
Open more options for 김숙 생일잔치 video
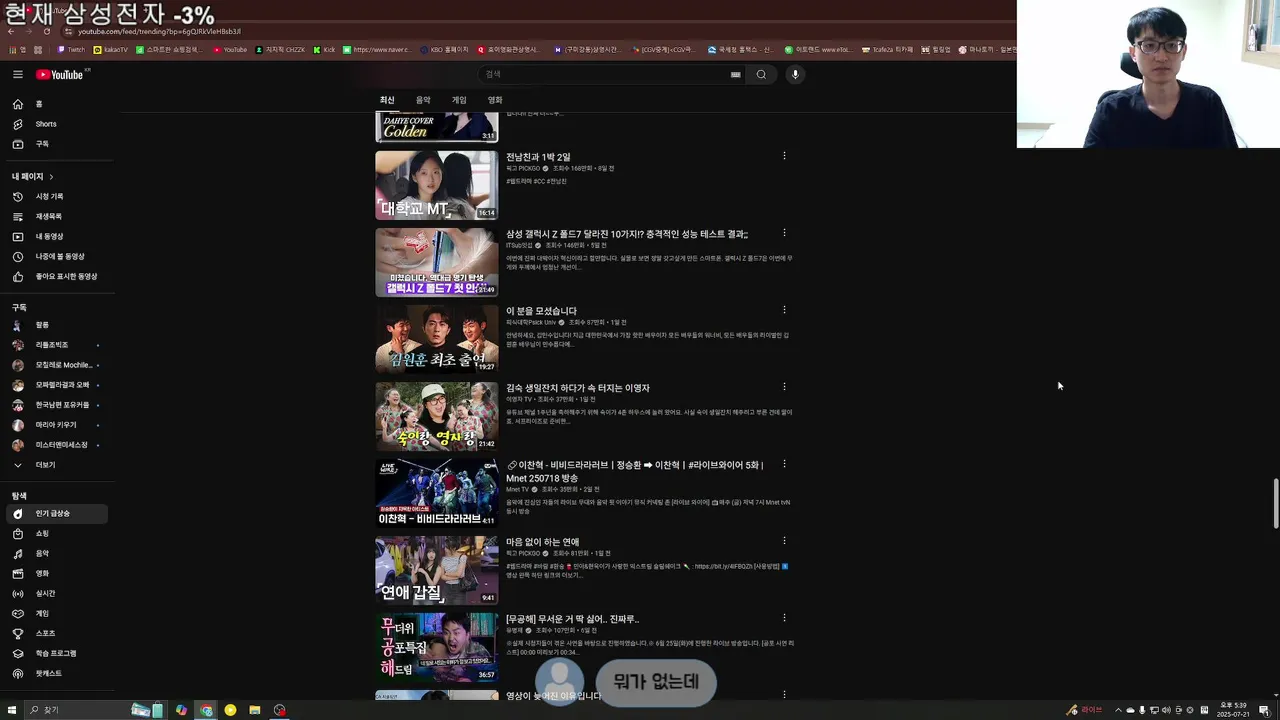coord(784,387)
